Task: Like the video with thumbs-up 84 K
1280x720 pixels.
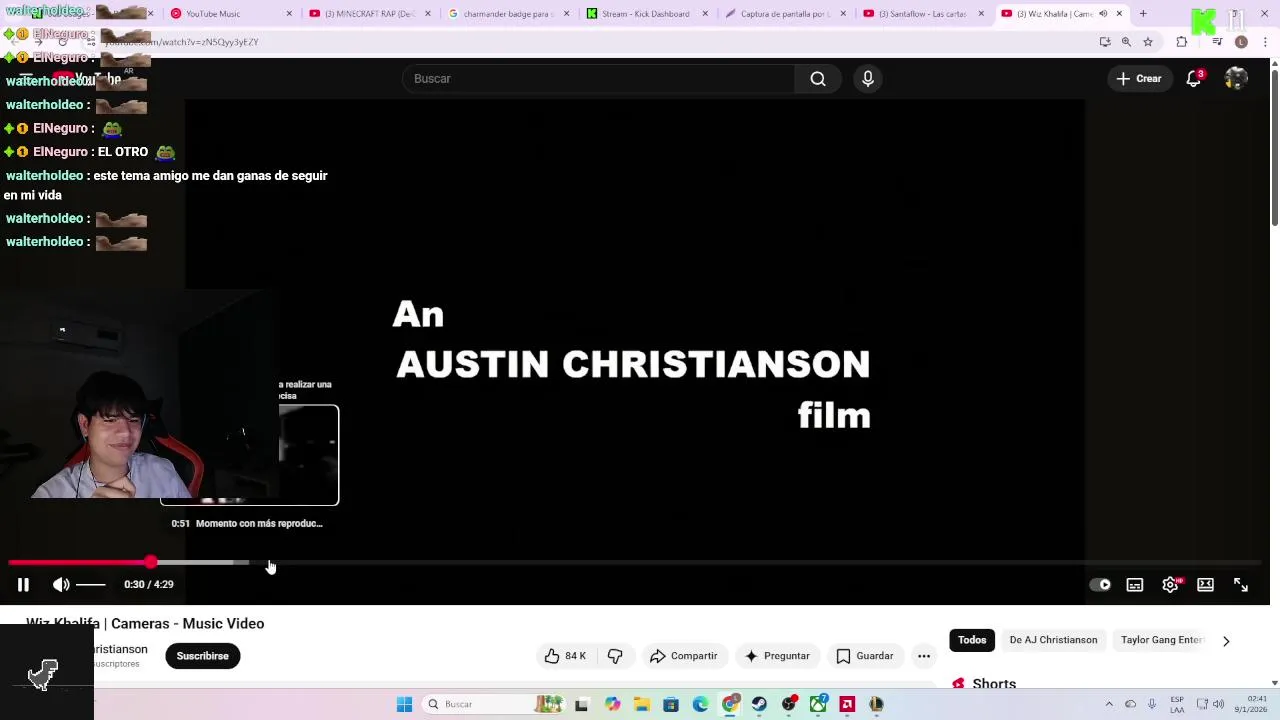Action: tap(565, 656)
